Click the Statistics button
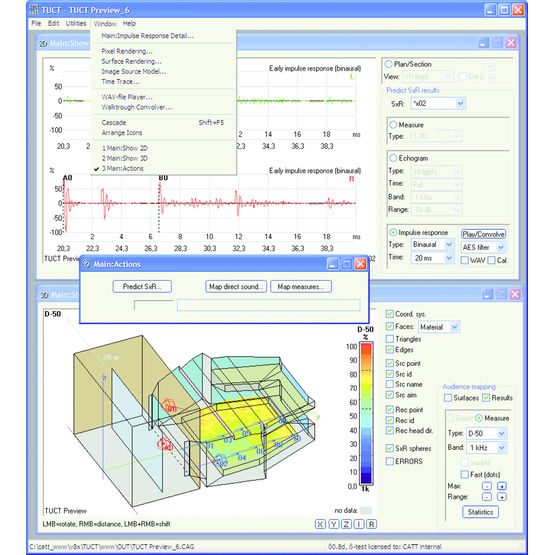 [480, 512]
